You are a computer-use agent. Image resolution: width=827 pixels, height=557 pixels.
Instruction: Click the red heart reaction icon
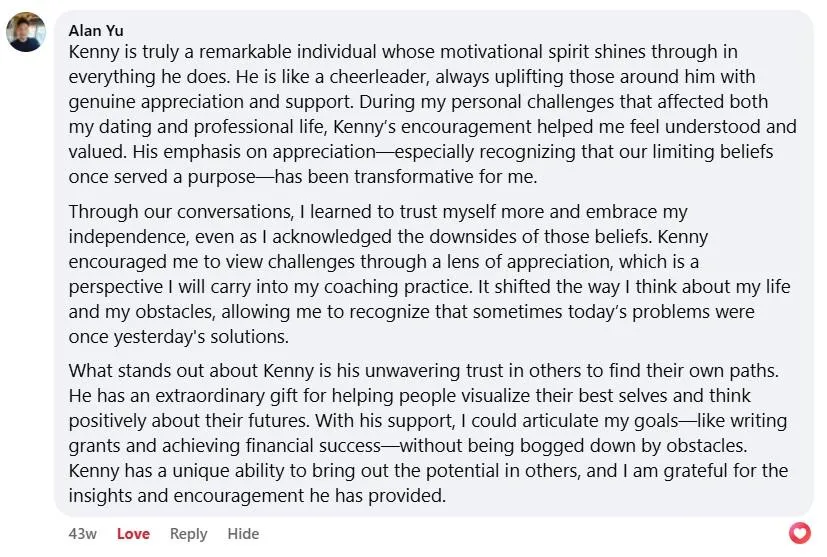click(x=800, y=533)
